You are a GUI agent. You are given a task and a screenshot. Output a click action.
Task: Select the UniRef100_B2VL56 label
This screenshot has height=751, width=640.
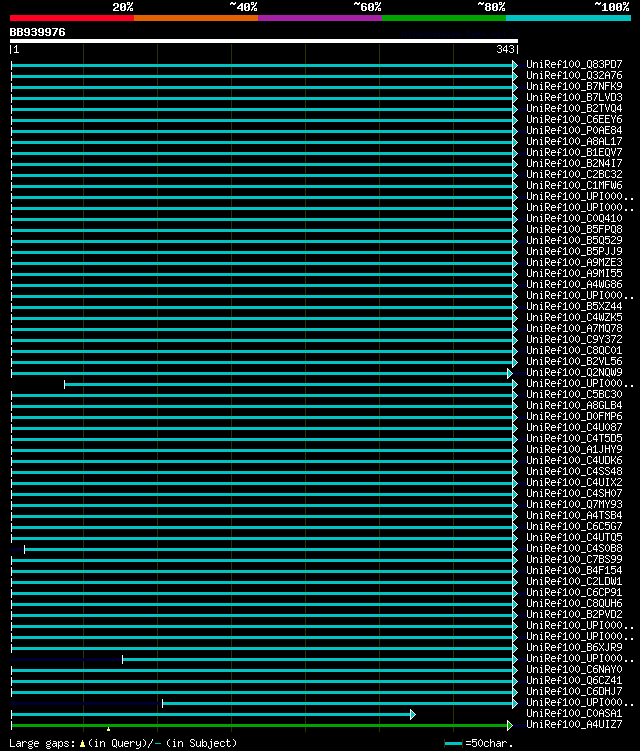coord(574,362)
